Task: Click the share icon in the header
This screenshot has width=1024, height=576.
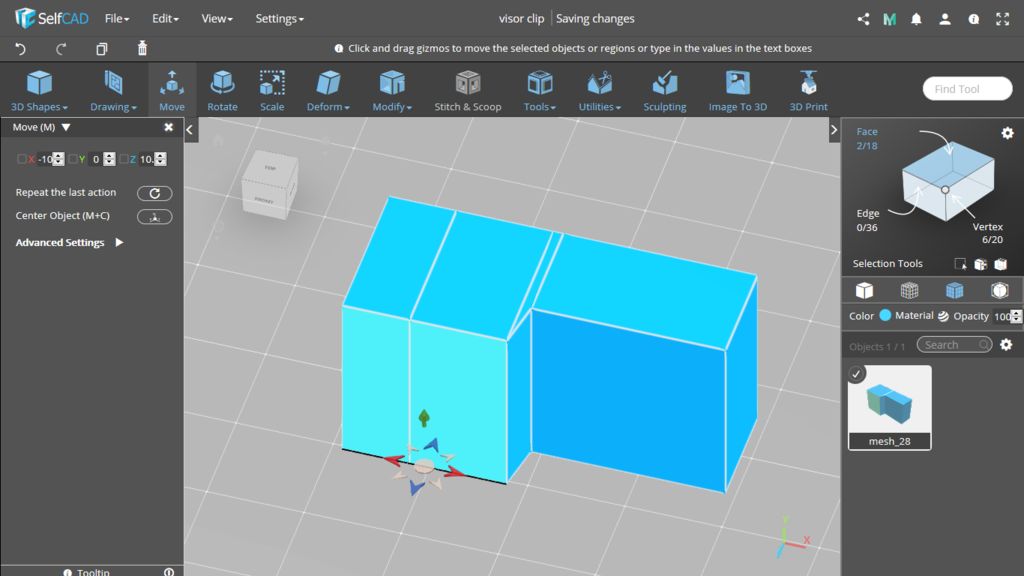Action: [864, 19]
